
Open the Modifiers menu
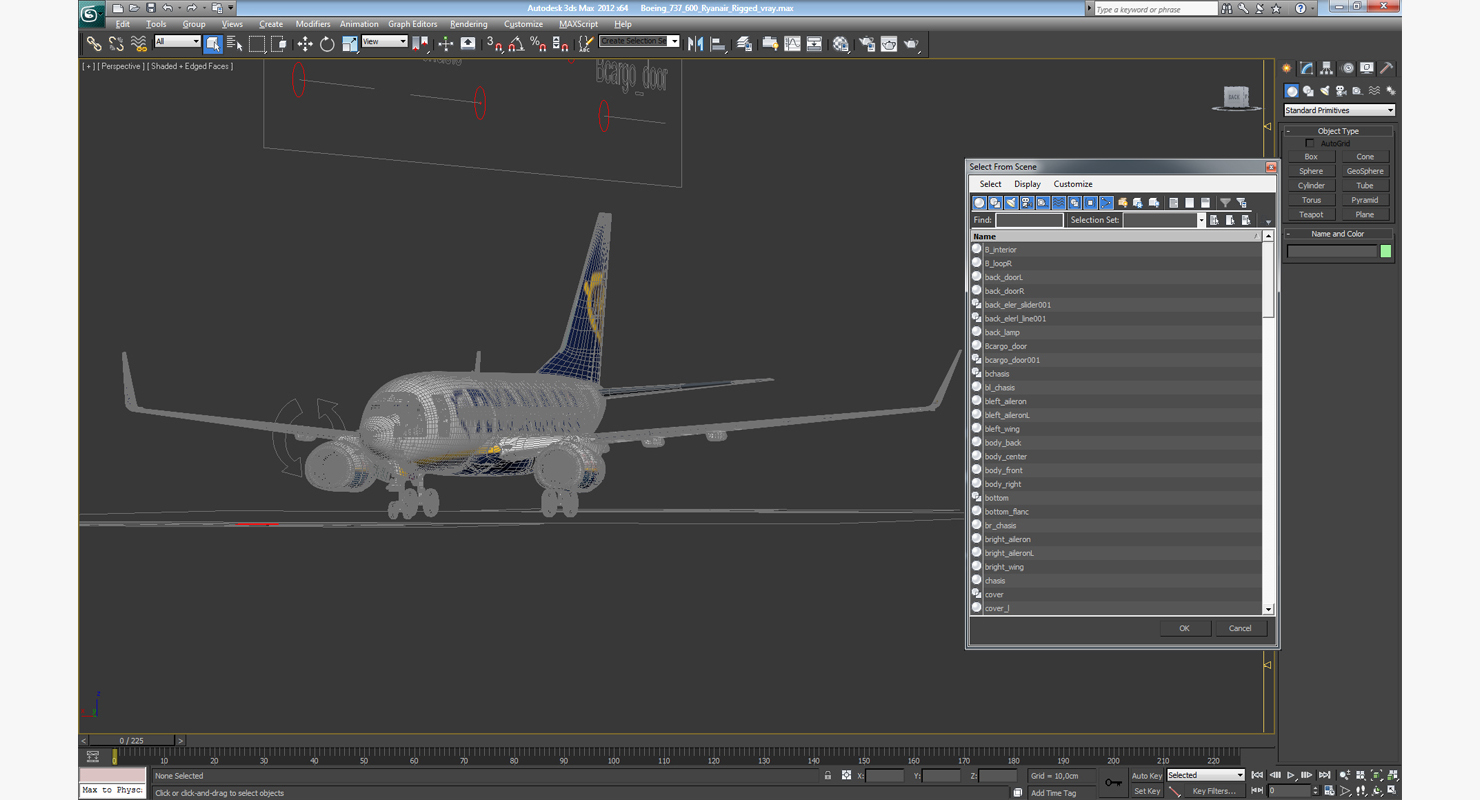point(313,24)
